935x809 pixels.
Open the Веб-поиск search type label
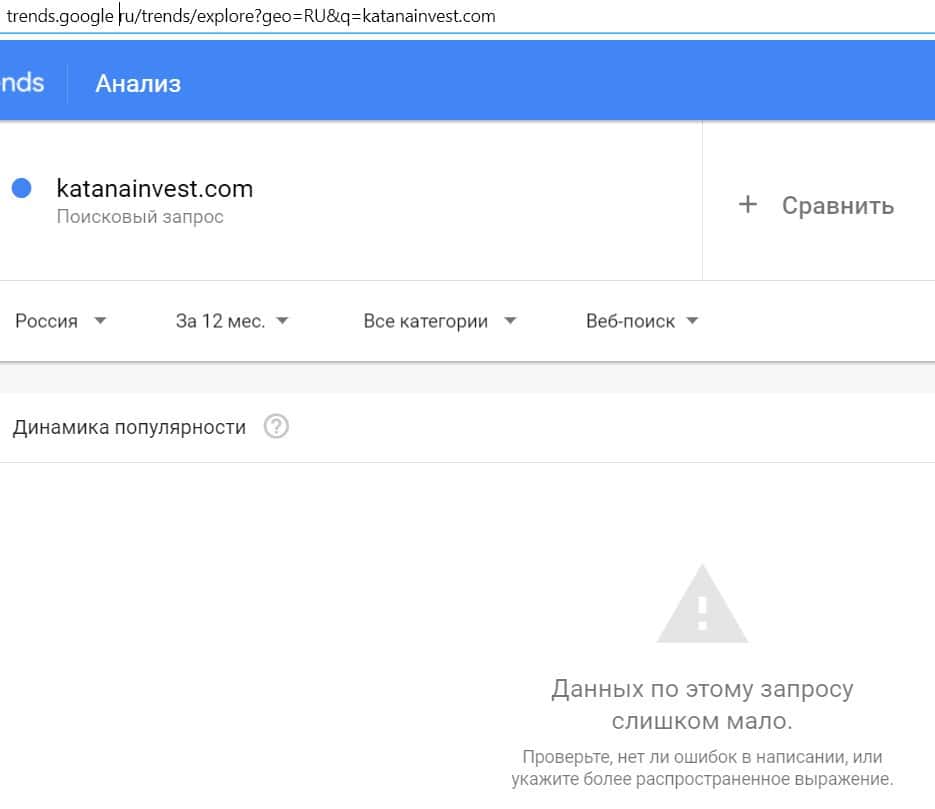click(x=630, y=321)
